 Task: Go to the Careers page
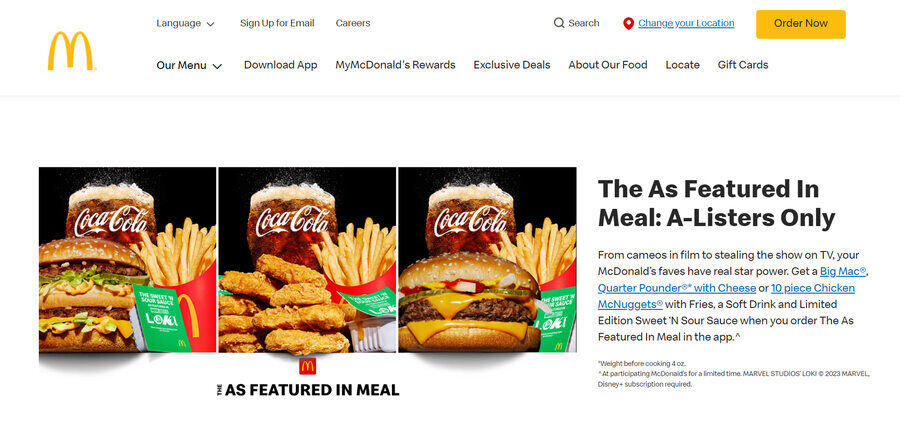coord(353,23)
